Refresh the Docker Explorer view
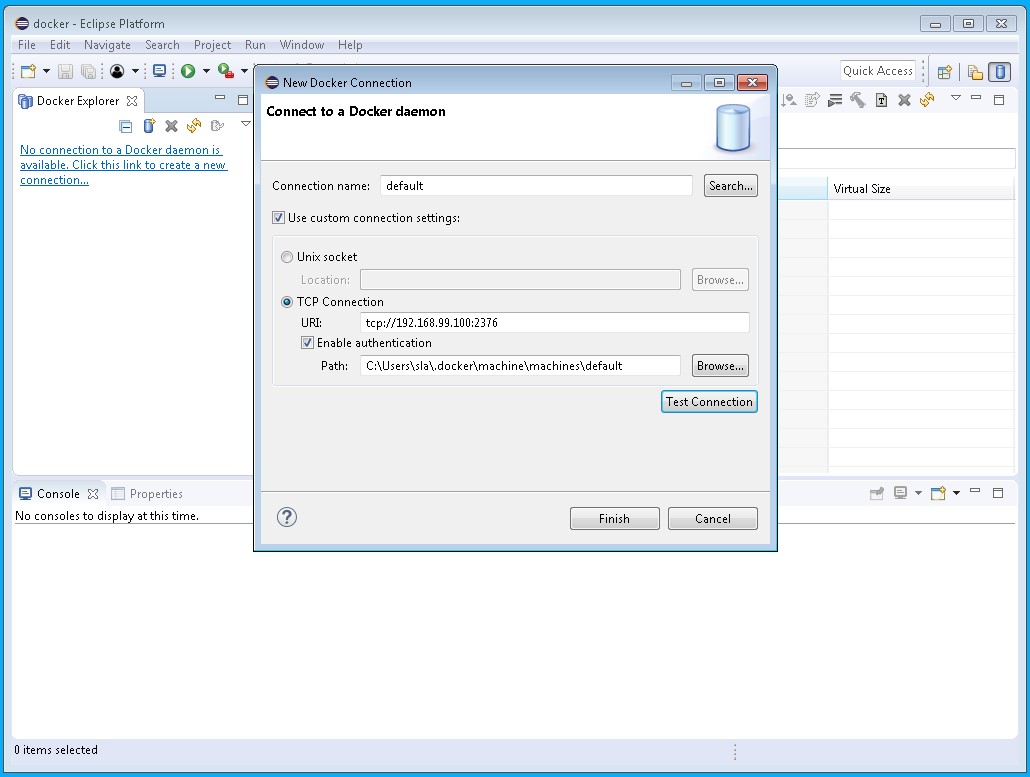Screen dimensions: 1030x777 [x=194, y=126]
